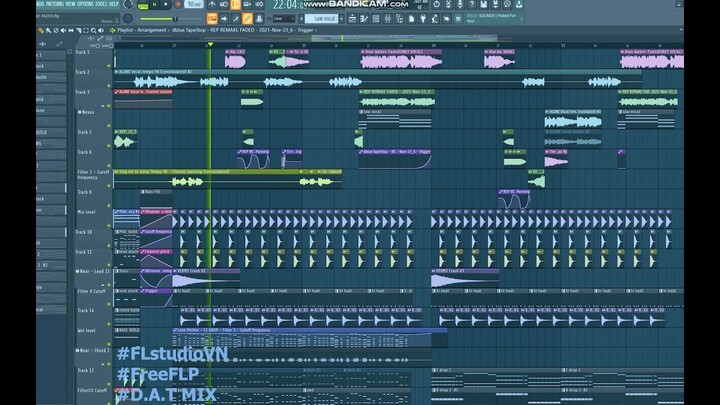The width and height of the screenshot is (720, 405).
Task: Open the Line snap dropdown
Action: (x=284, y=19)
